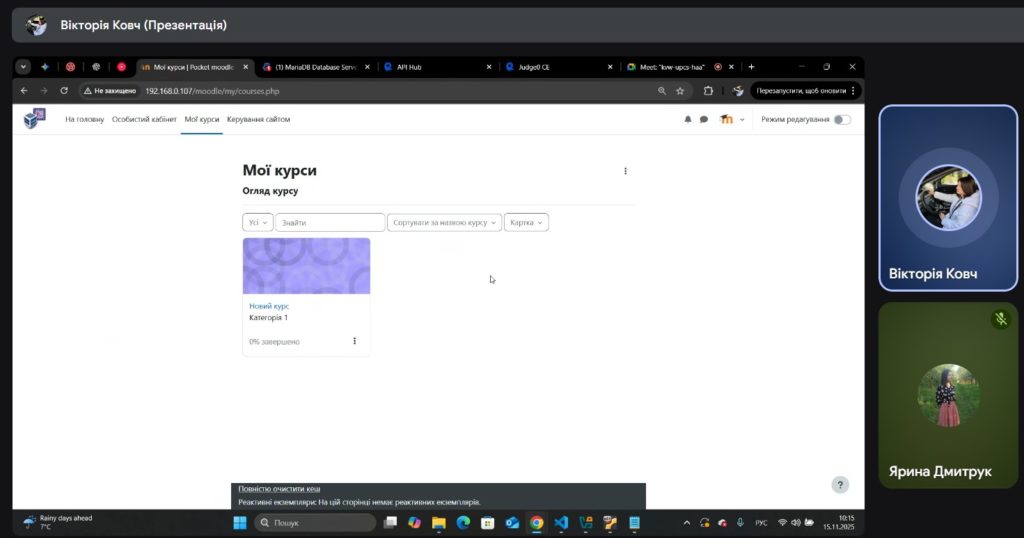The height and width of the screenshot is (538, 1024).
Task: Open the messages chat bubble icon
Action: (x=704, y=119)
